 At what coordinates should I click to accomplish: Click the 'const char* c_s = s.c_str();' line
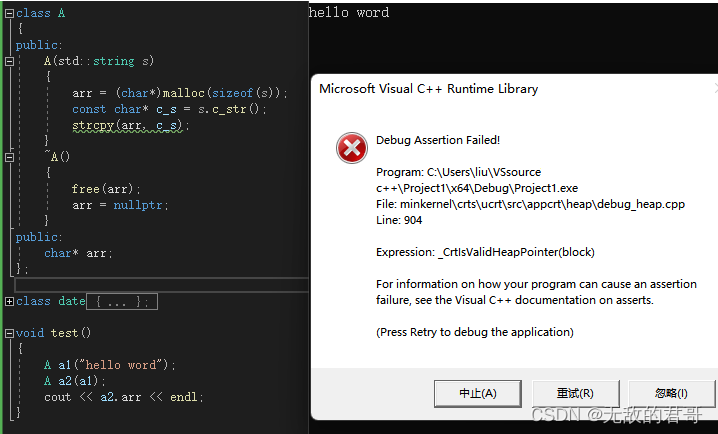point(169,109)
